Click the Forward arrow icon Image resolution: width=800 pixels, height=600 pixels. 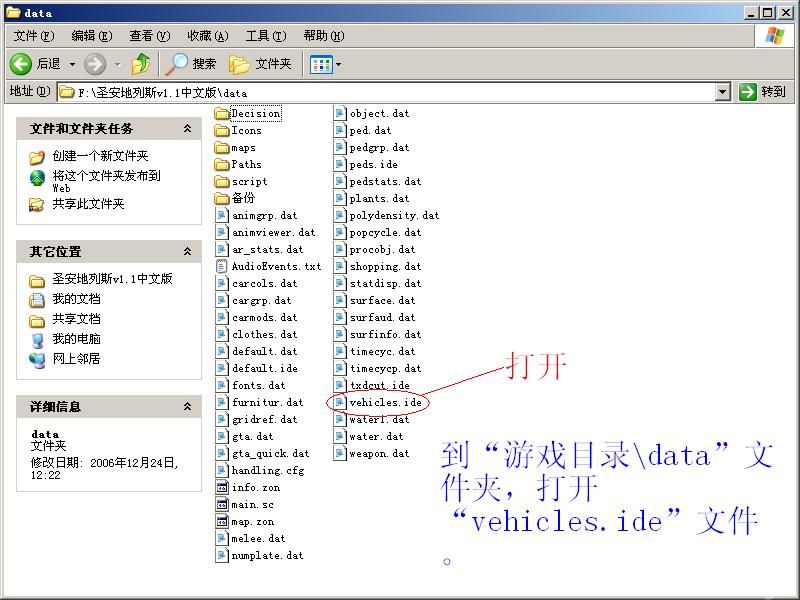(x=94, y=64)
